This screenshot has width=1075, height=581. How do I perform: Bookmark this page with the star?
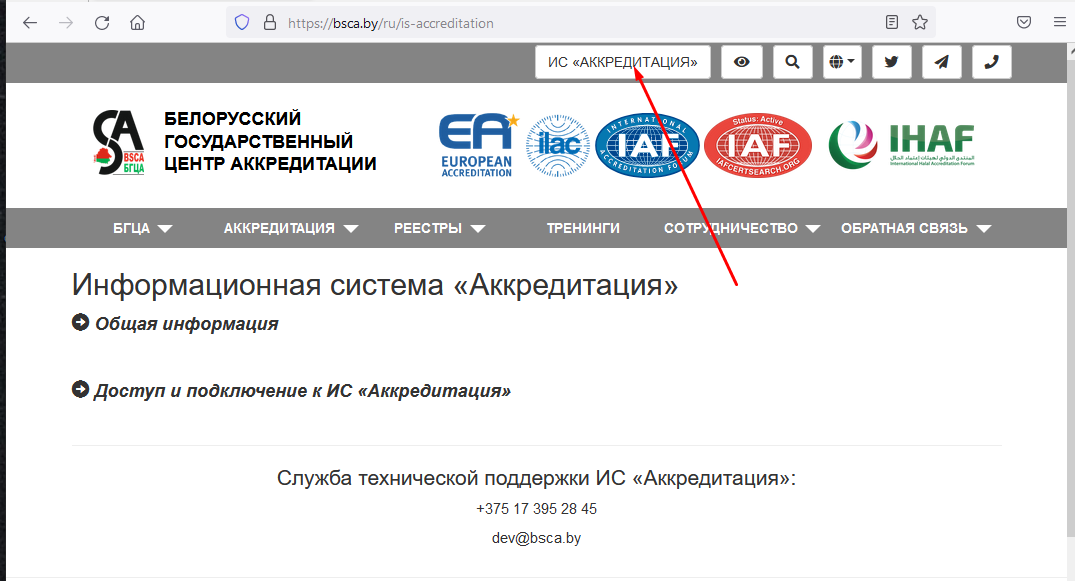920,23
